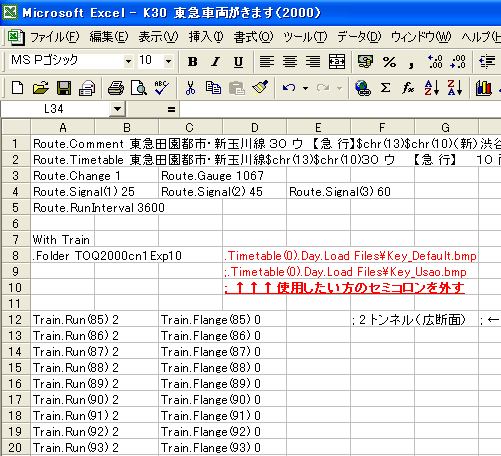Toggle Bold formatting
Viewport: 501px width, 456px height.
(193, 62)
